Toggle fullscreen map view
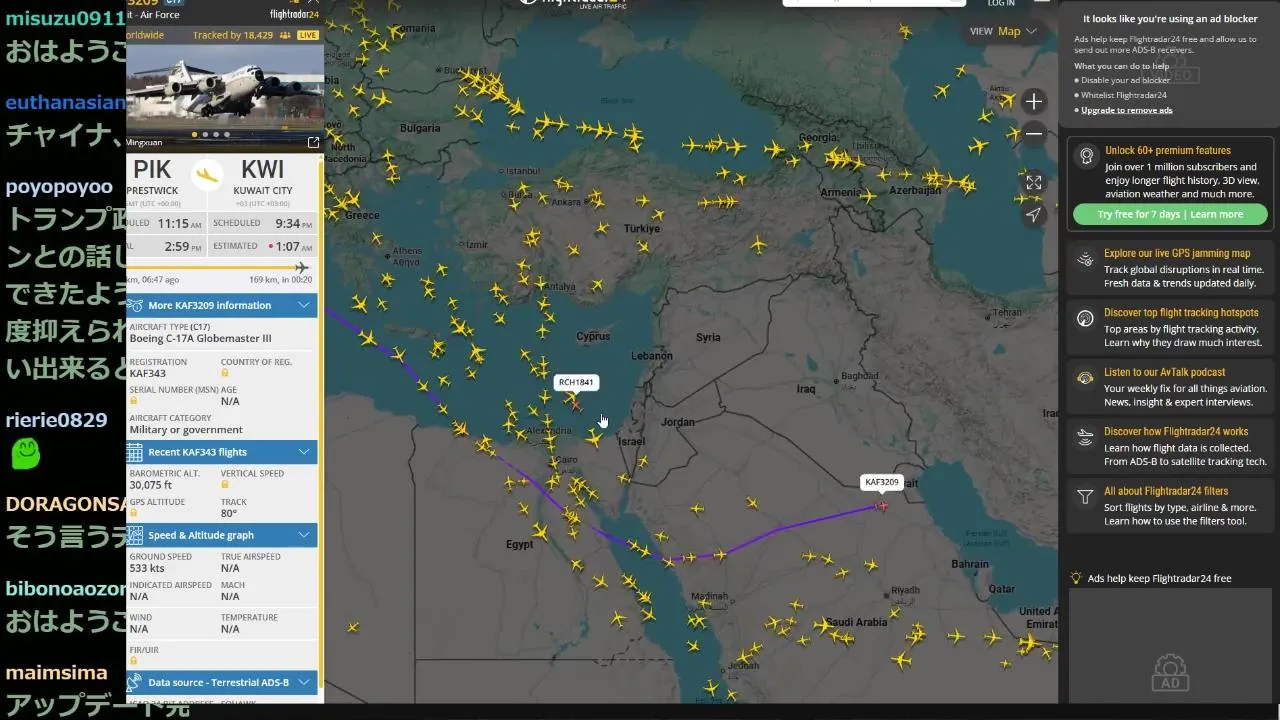 [x=1034, y=182]
